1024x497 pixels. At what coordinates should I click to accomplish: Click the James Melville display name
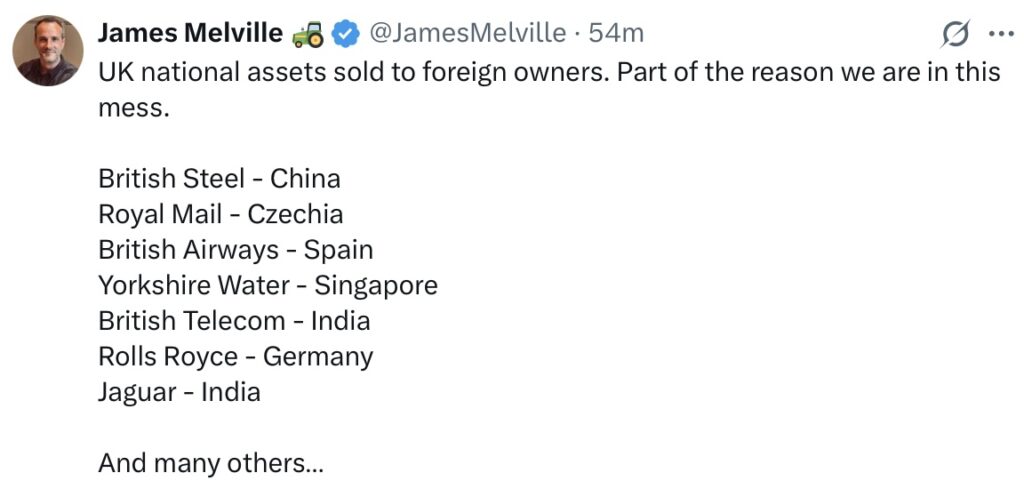(x=191, y=33)
